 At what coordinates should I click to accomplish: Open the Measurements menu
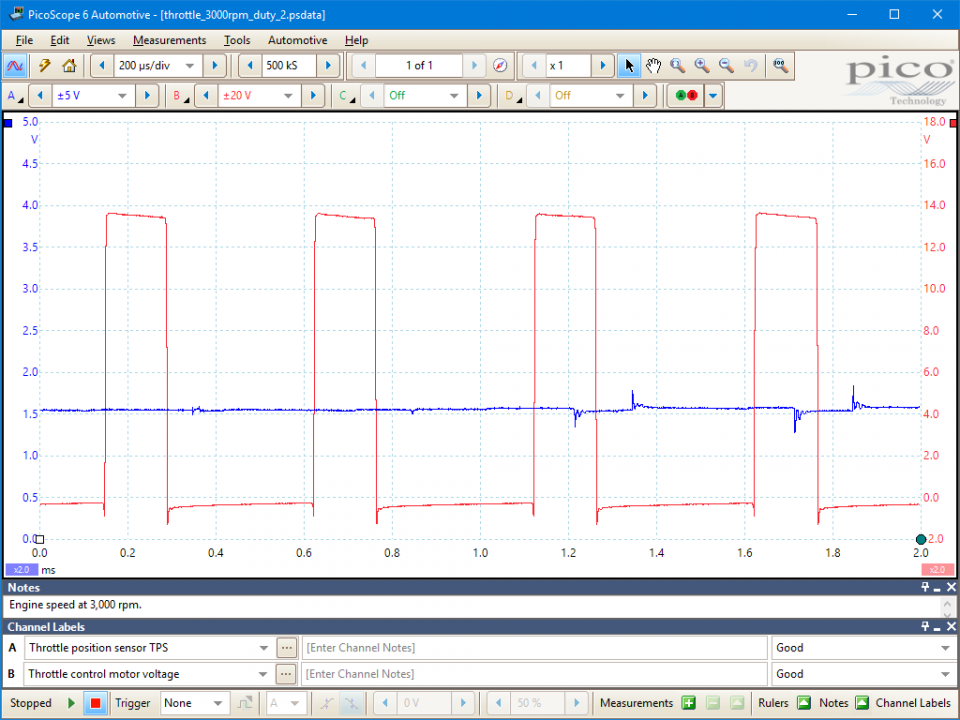click(170, 40)
